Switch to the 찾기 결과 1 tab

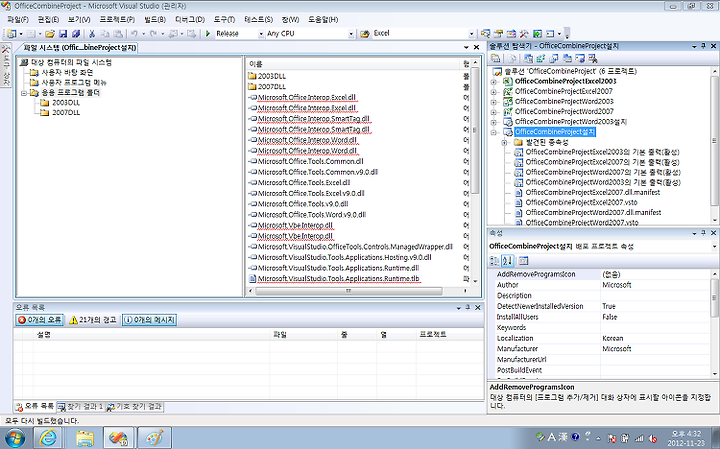[80, 407]
